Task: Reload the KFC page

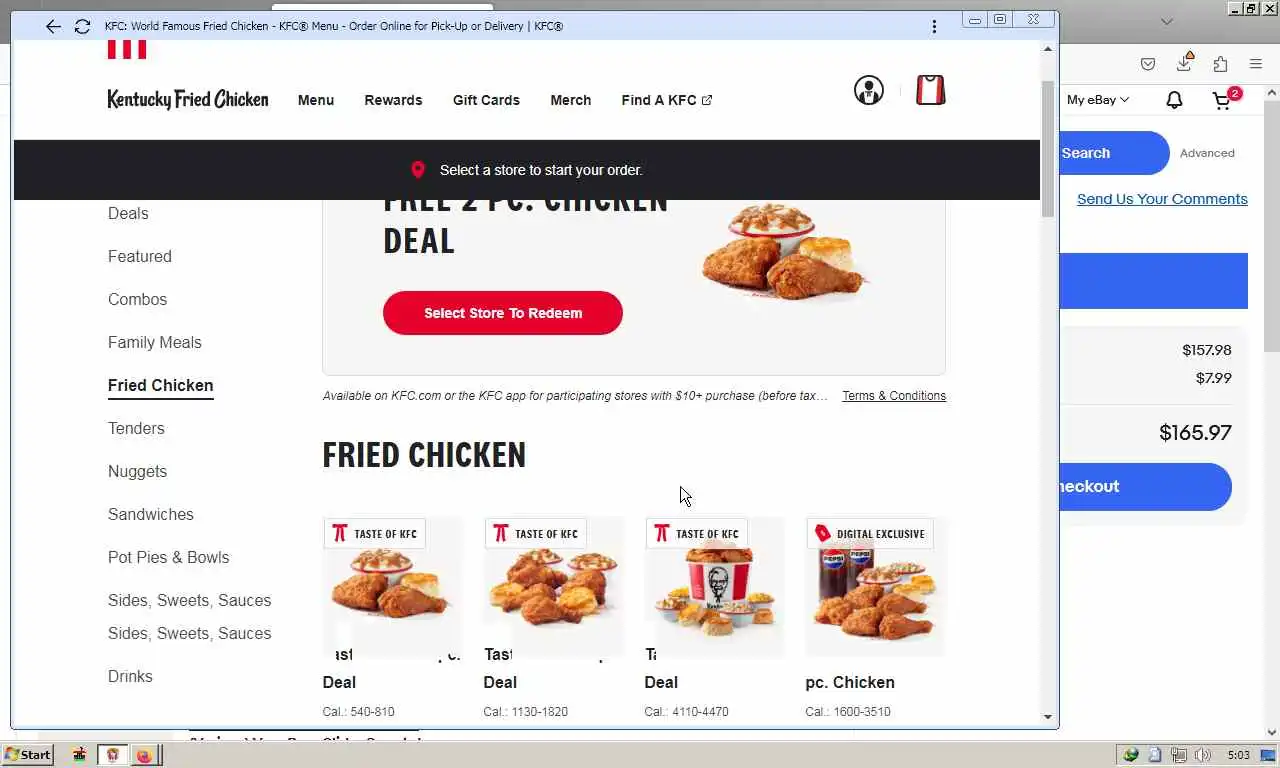Action: coord(83,26)
